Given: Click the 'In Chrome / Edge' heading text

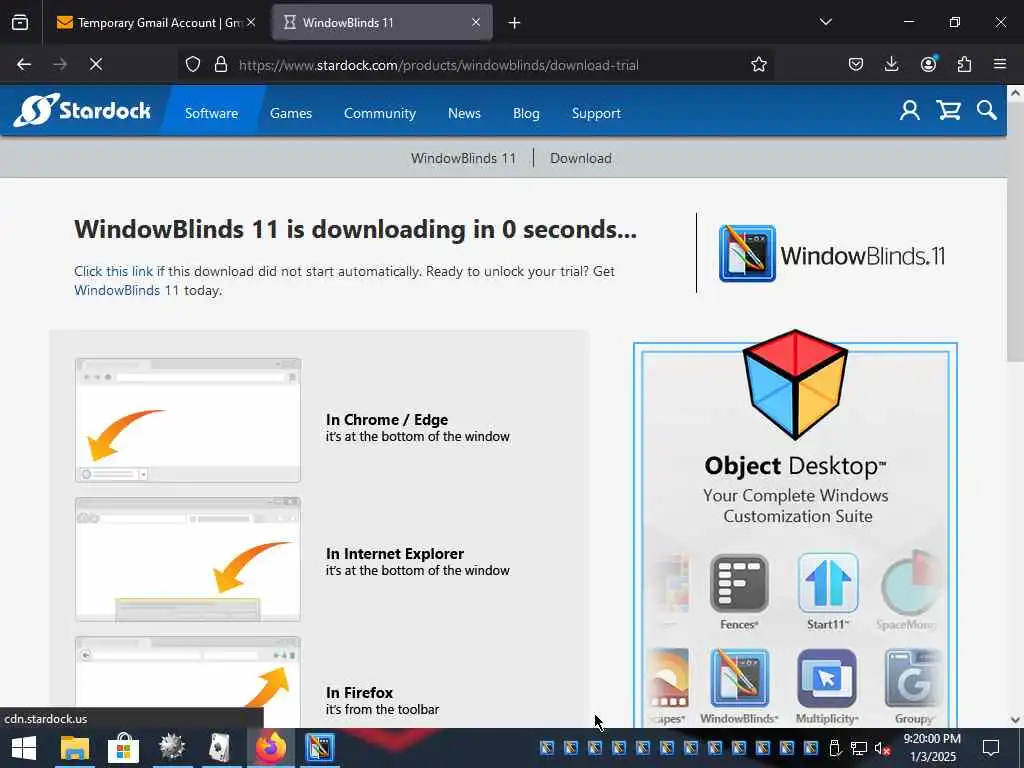Looking at the screenshot, I should pos(387,419).
